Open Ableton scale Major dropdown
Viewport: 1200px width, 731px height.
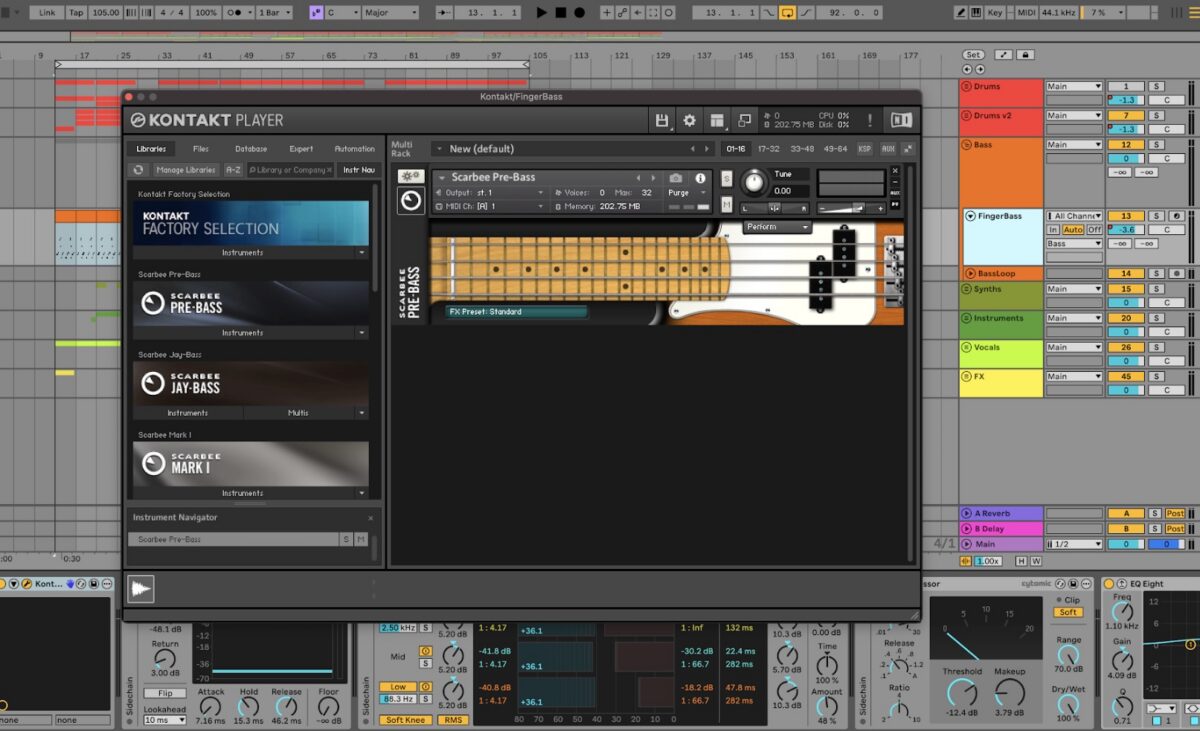pyautogui.click(x=389, y=13)
